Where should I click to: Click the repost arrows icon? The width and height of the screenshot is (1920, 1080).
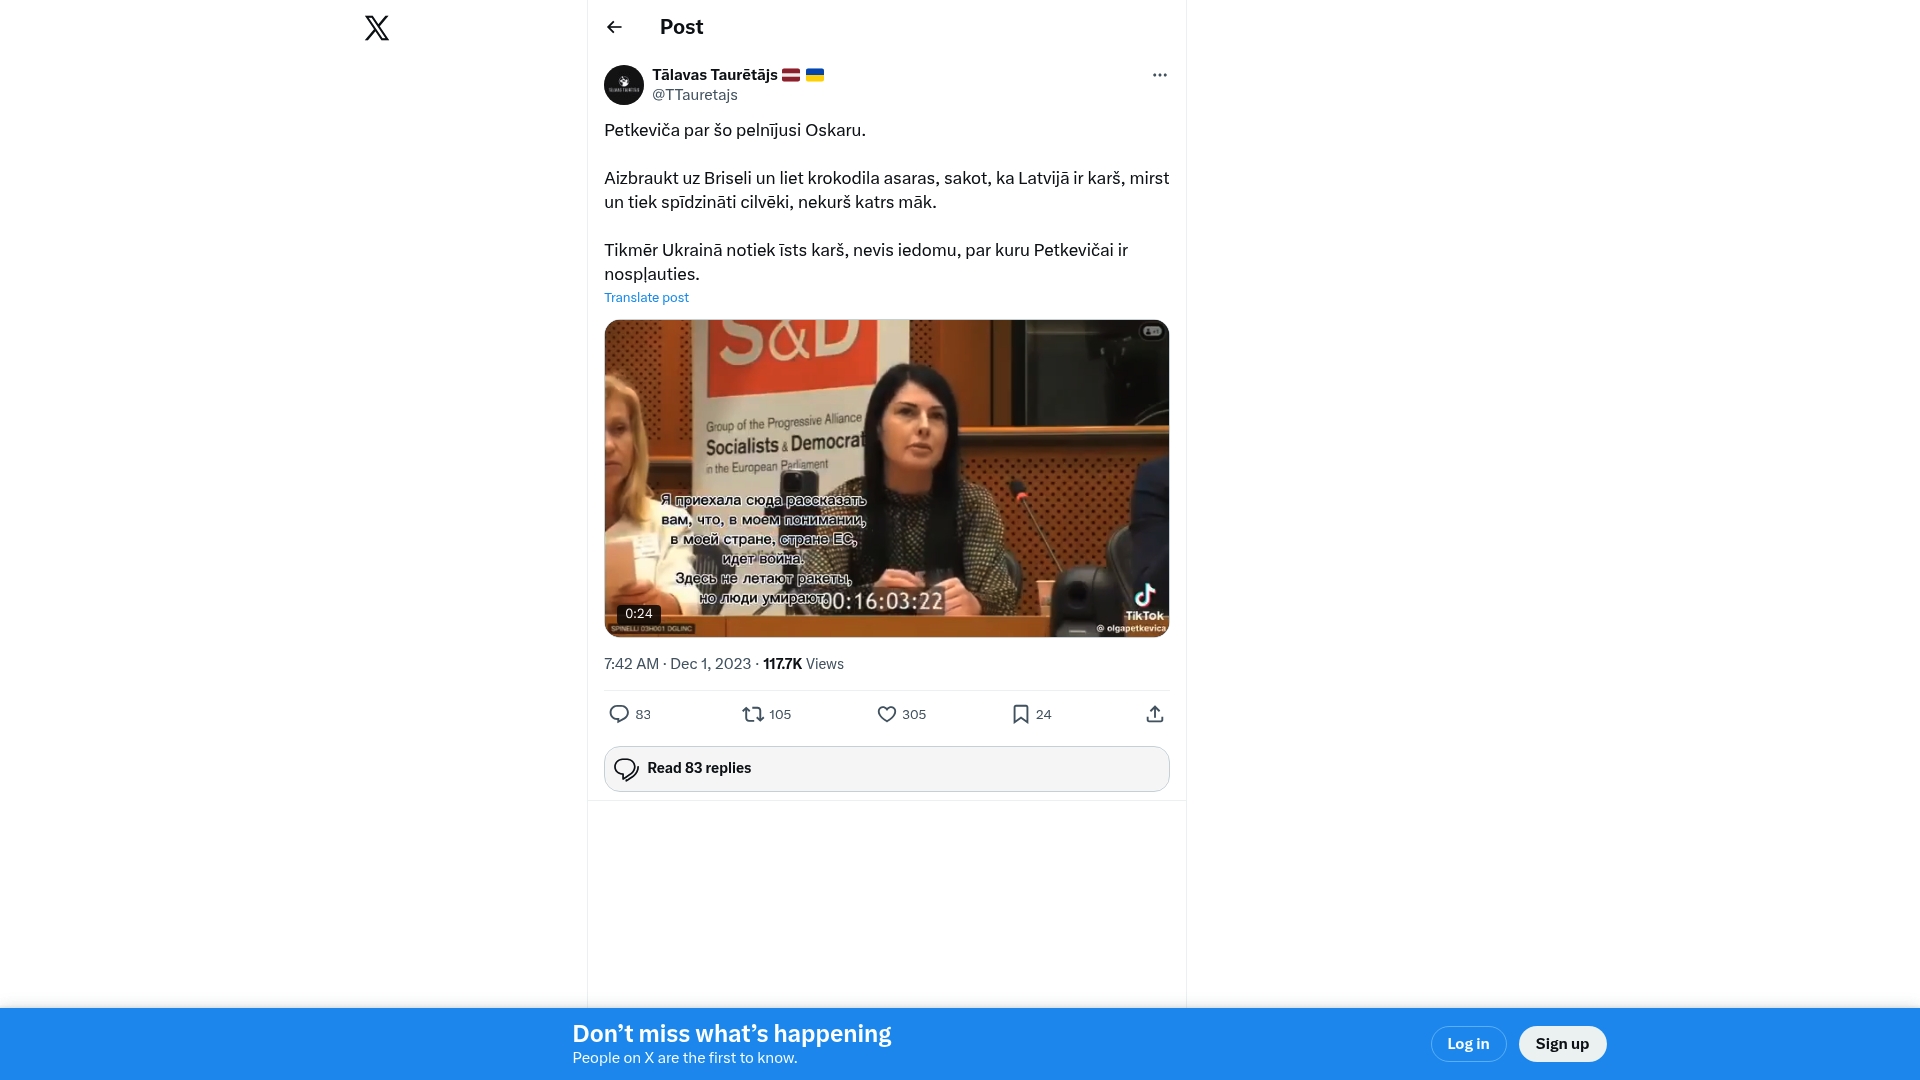pos(753,714)
